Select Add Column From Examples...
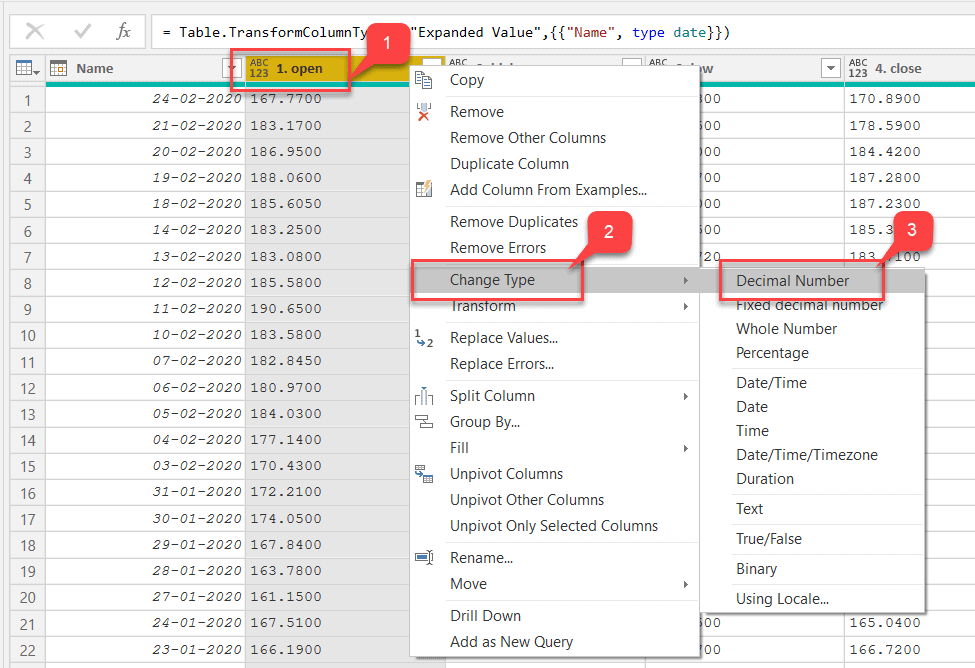Image resolution: width=975 pixels, height=668 pixels. point(548,190)
